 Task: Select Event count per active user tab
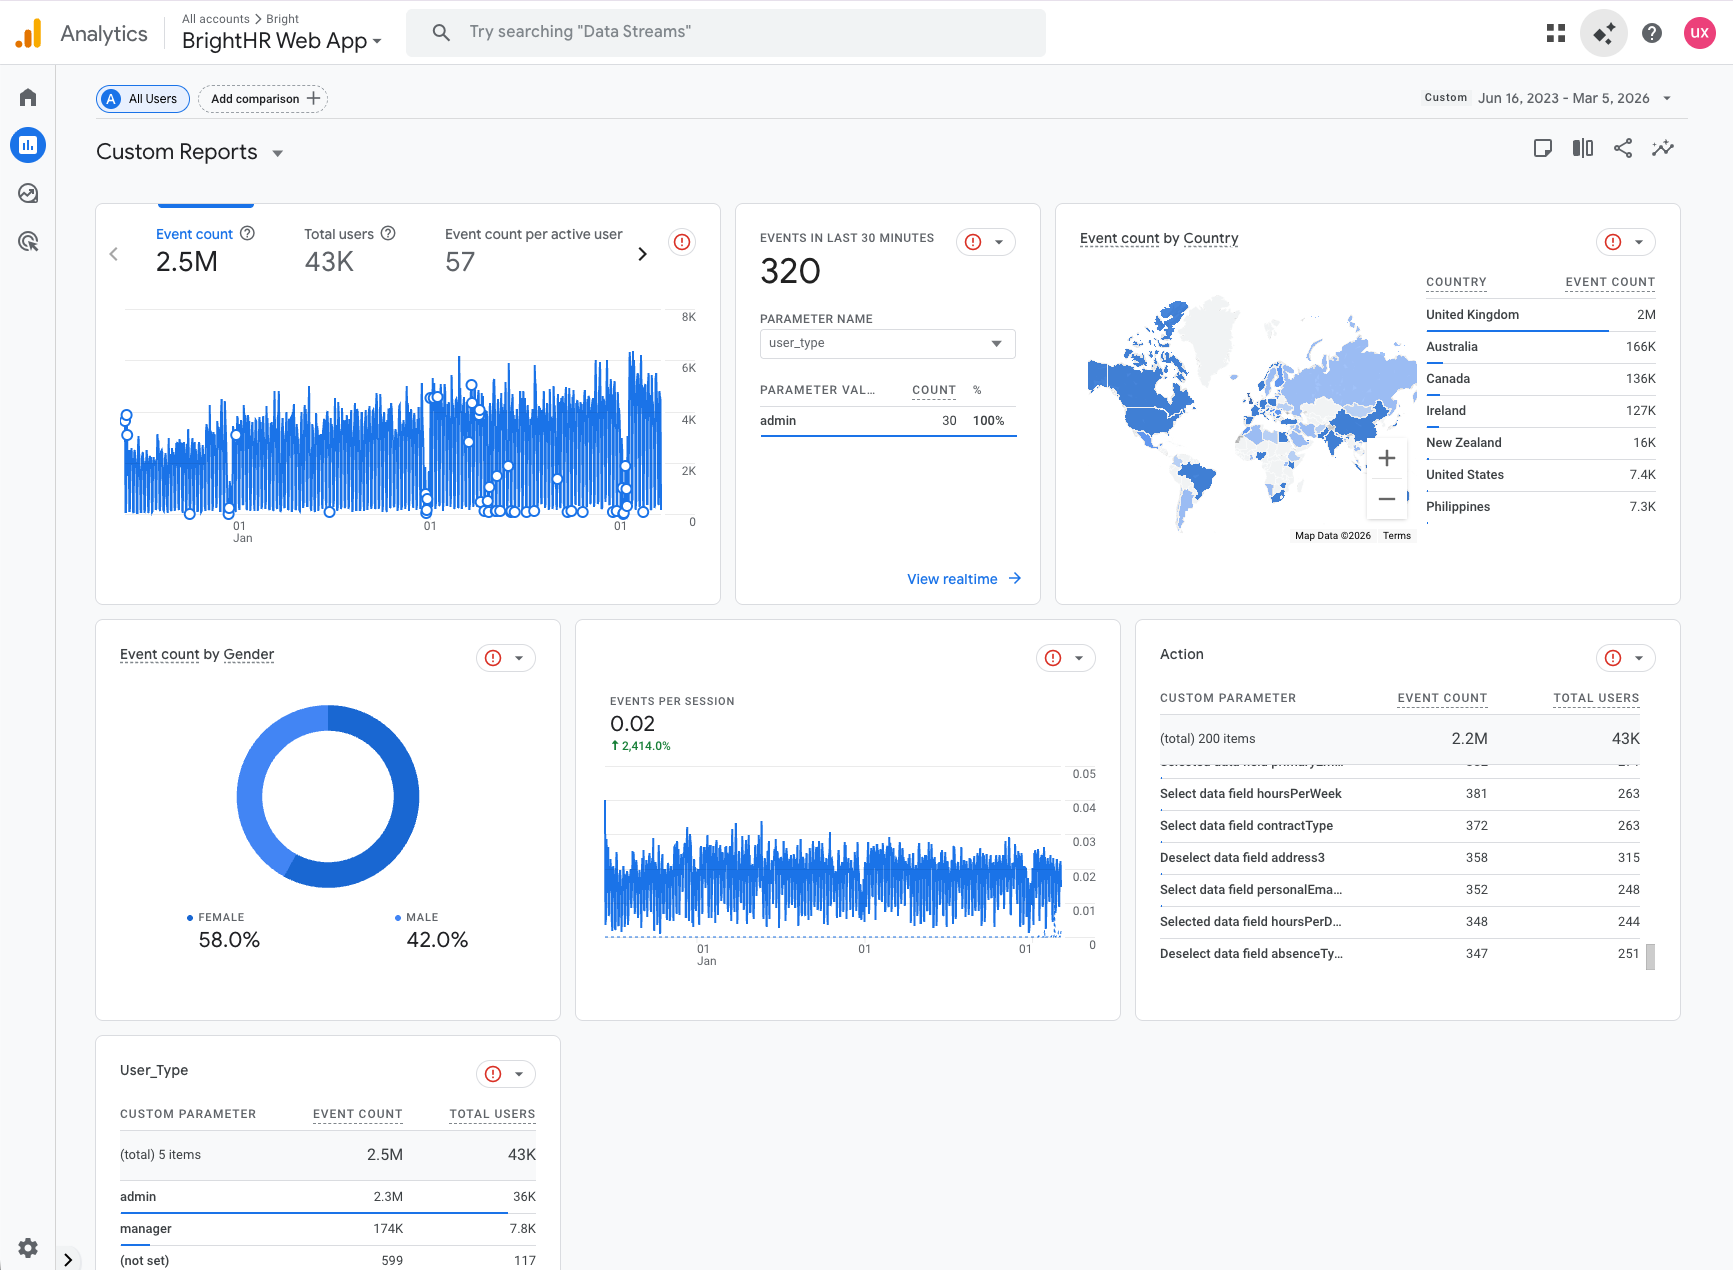pos(533,248)
